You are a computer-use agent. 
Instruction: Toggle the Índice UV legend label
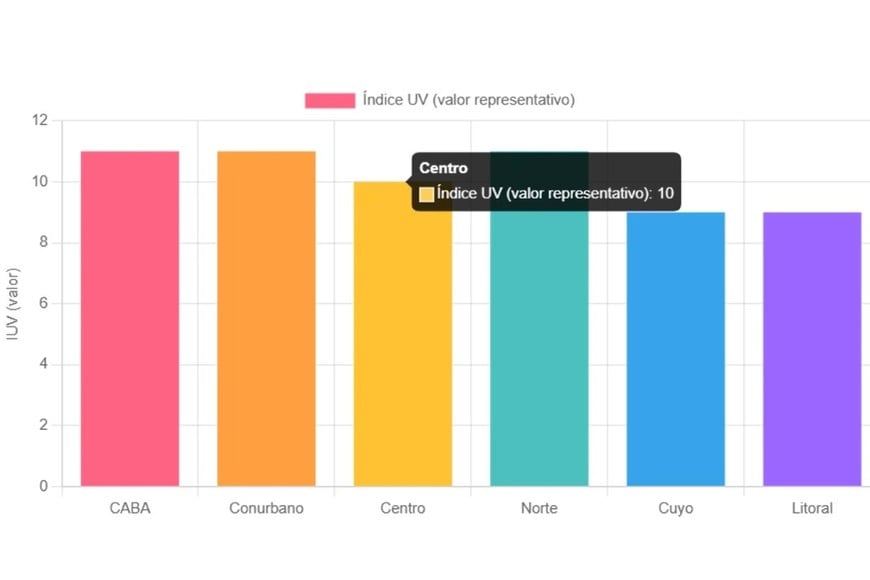(468, 100)
